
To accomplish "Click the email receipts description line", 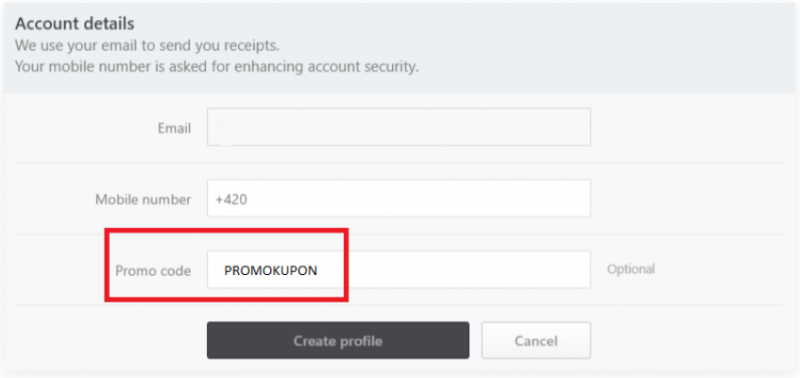I will coord(147,45).
